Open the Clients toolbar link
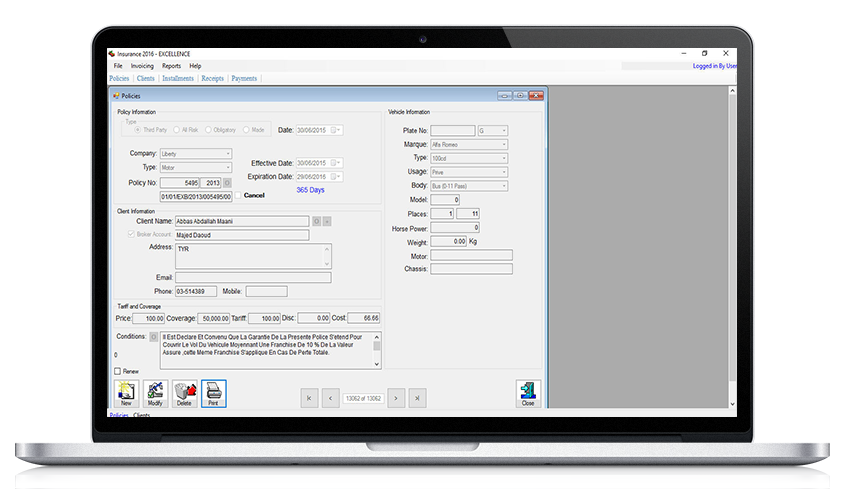 145,79
